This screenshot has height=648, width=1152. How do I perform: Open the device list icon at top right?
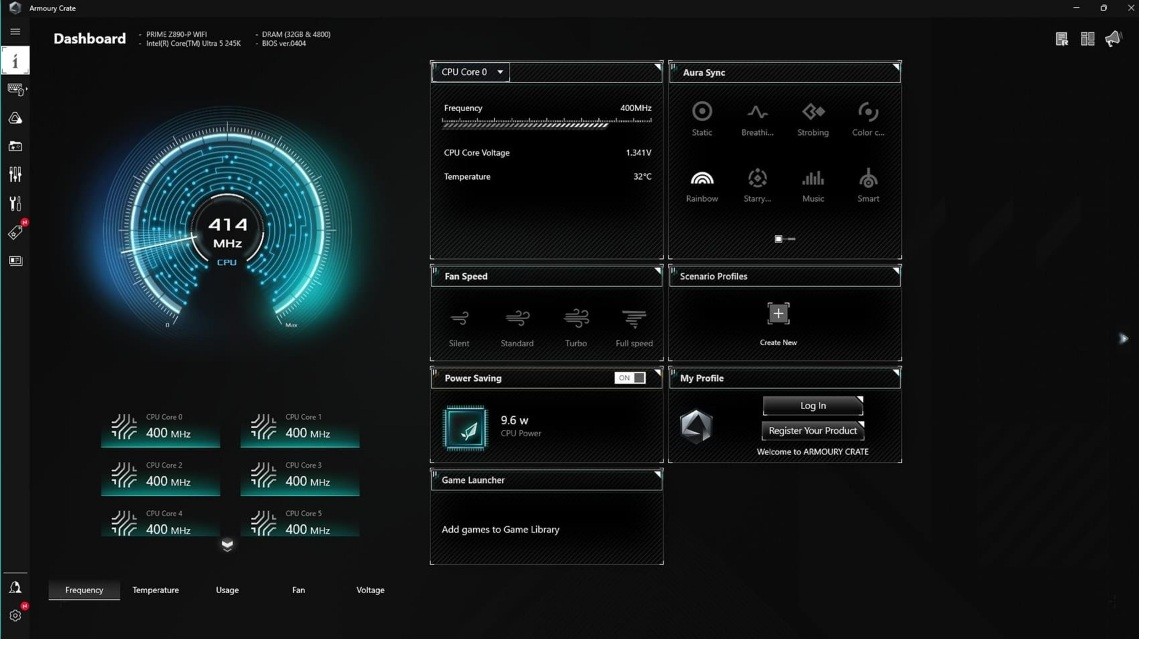(1062, 39)
